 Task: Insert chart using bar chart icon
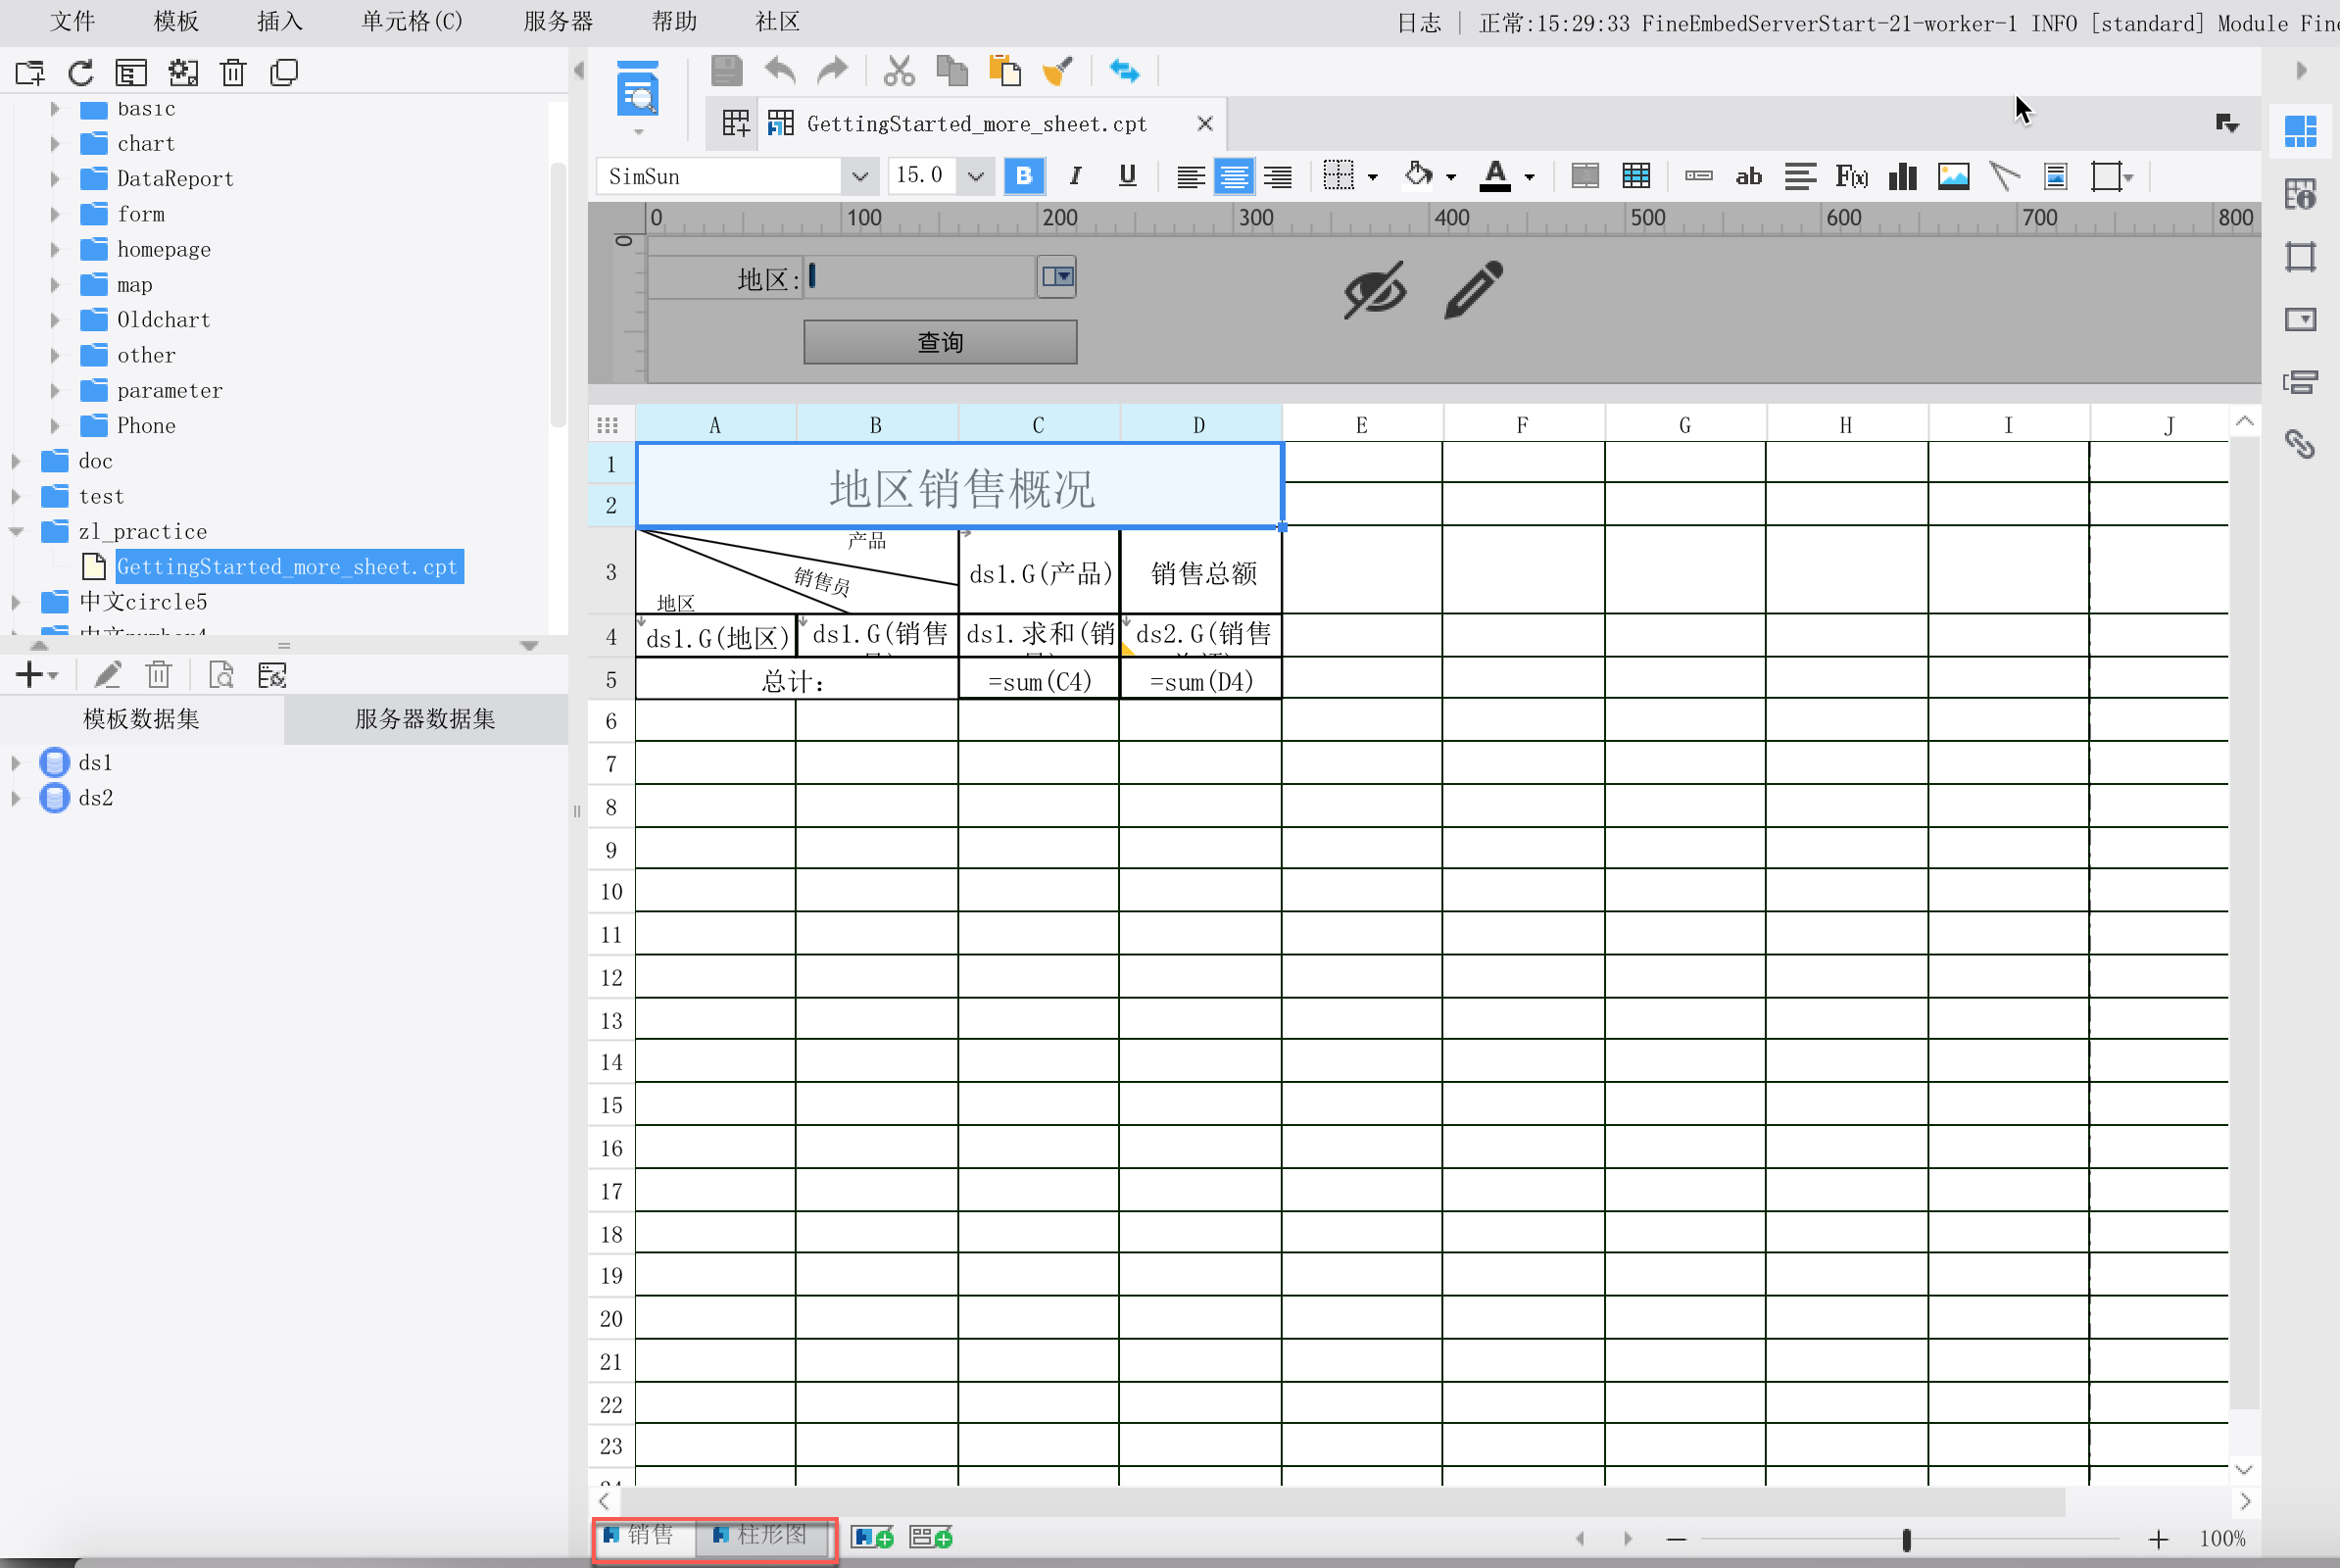1901,177
